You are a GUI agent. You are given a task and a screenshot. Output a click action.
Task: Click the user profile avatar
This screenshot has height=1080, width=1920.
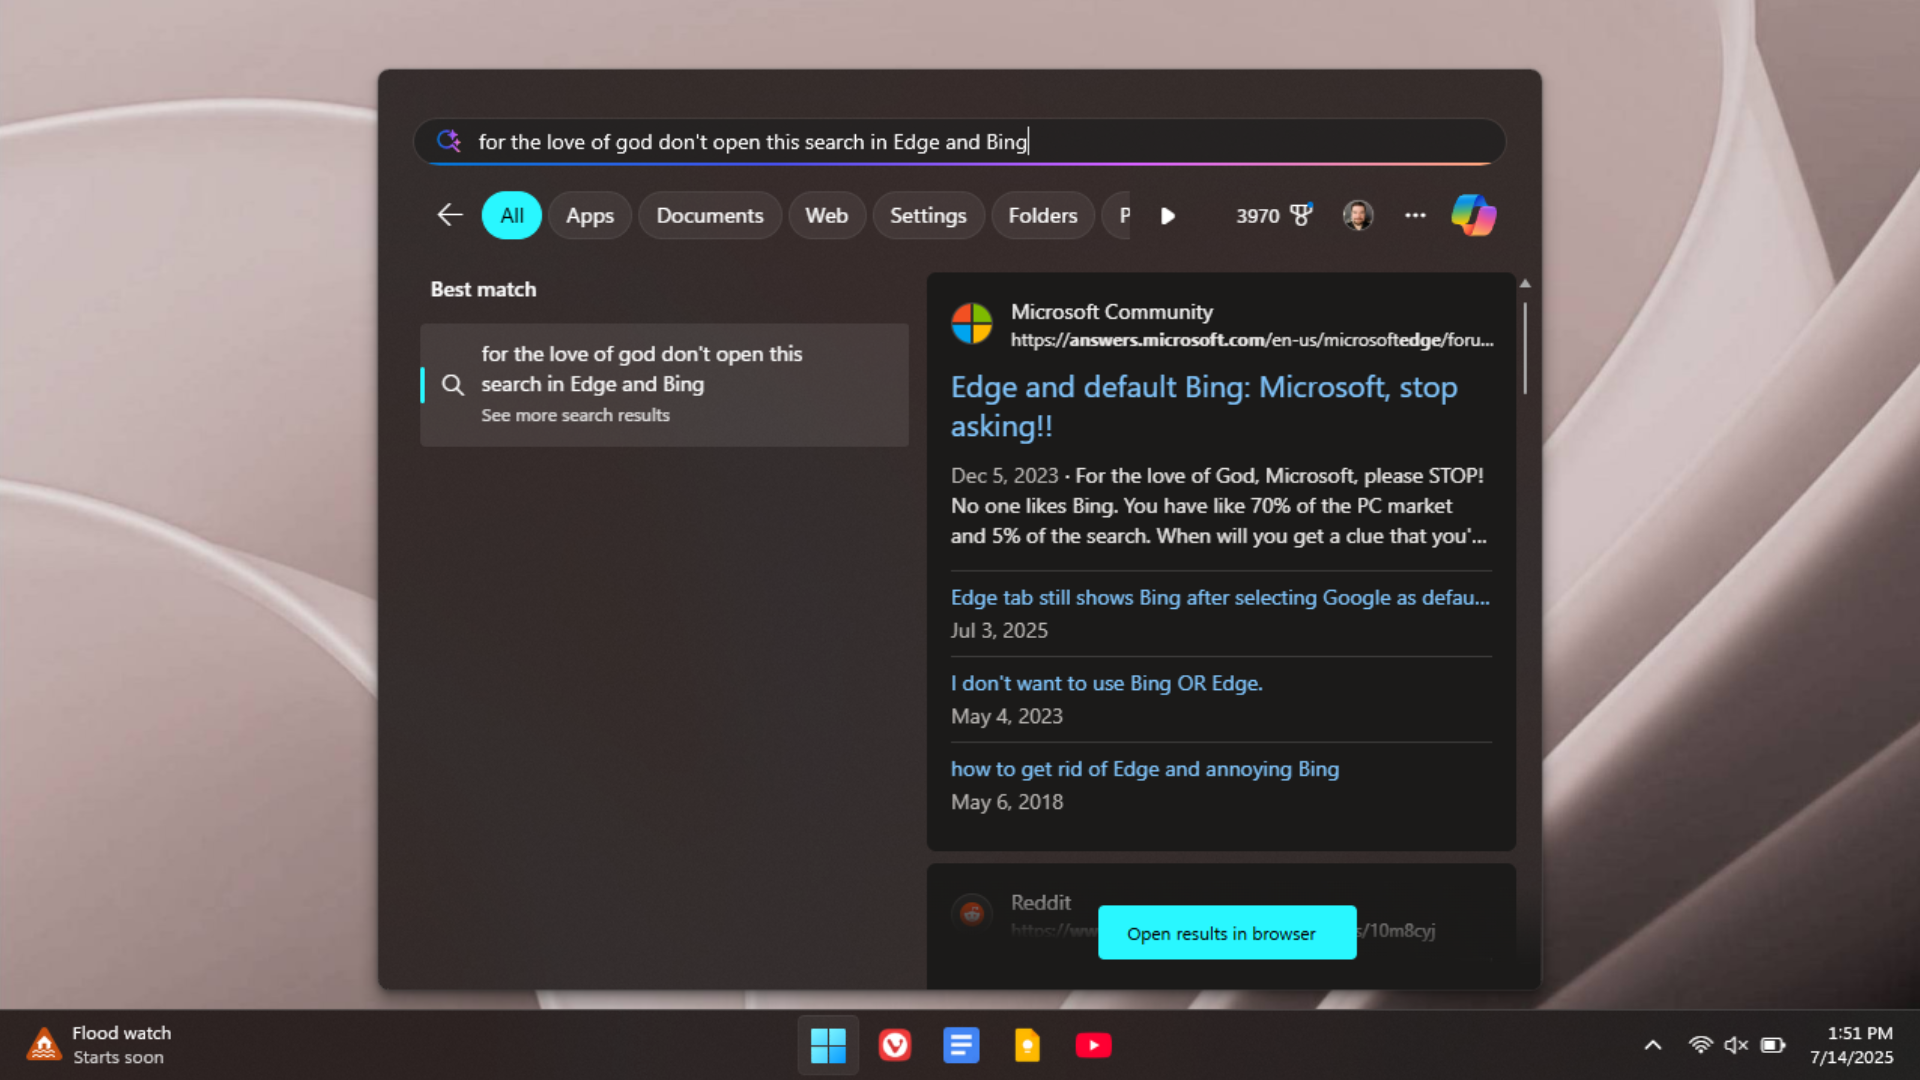click(1357, 215)
